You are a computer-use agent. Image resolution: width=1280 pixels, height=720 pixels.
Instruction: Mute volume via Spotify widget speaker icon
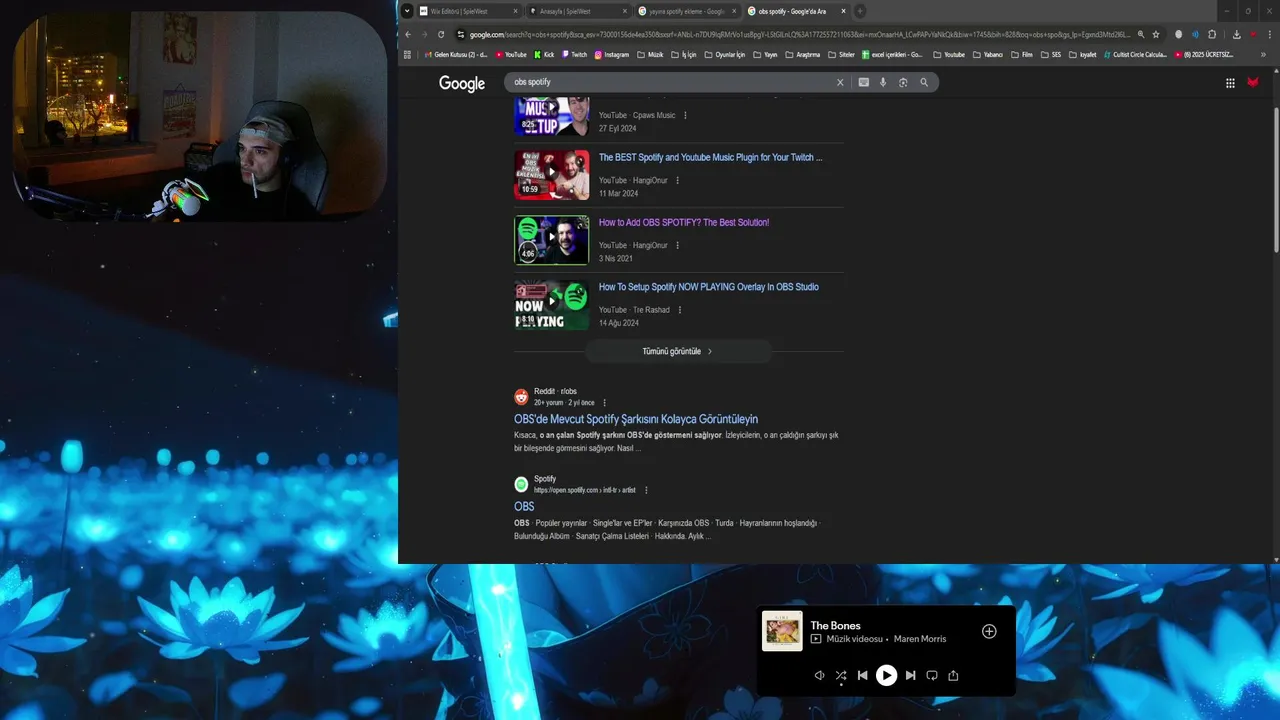pyautogui.click(x=819, y=675)
